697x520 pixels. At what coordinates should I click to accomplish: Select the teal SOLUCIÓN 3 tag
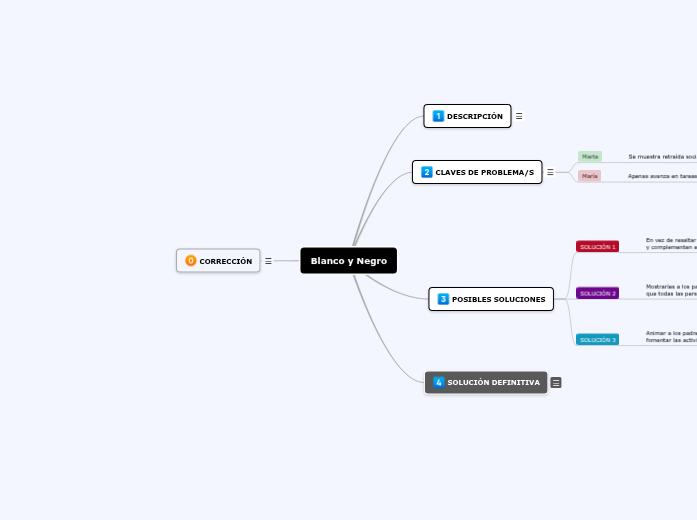click(597, 339)
